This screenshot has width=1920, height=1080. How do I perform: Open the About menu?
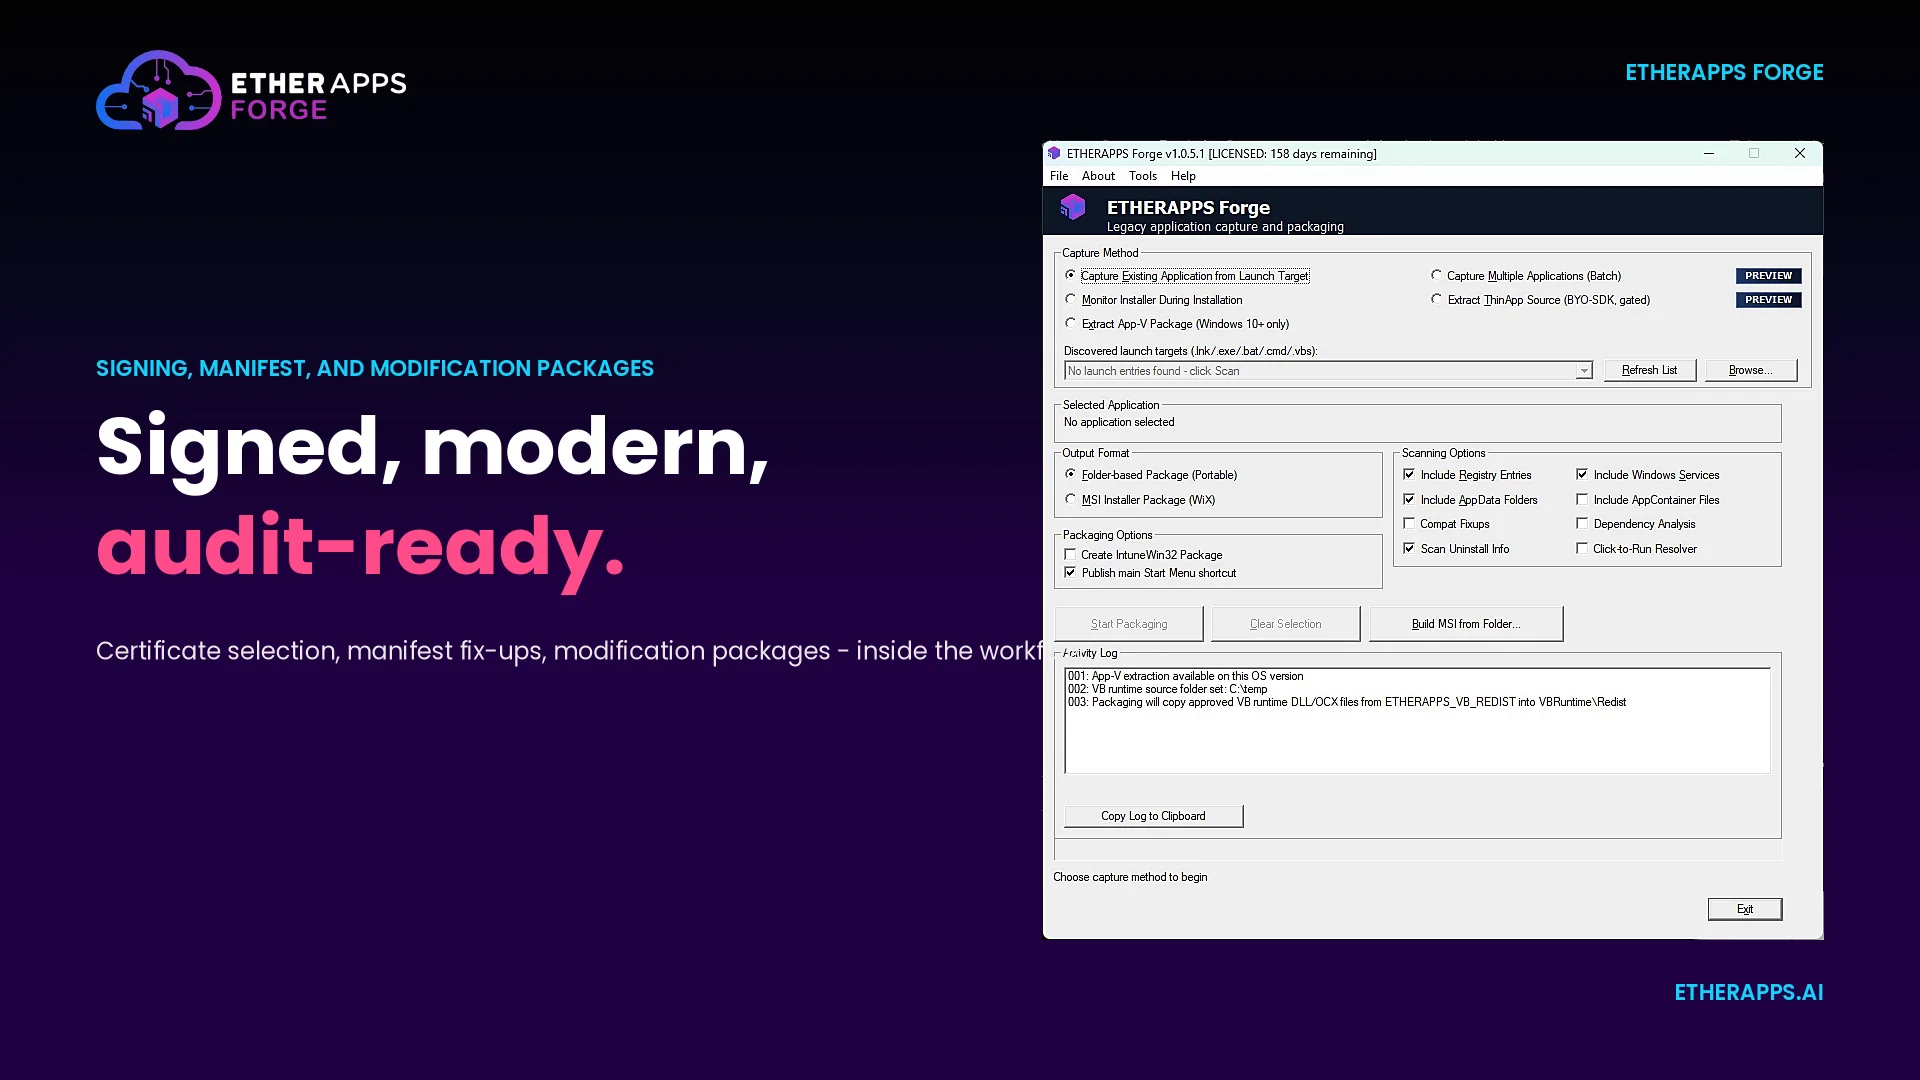(x=1098, y=176)
